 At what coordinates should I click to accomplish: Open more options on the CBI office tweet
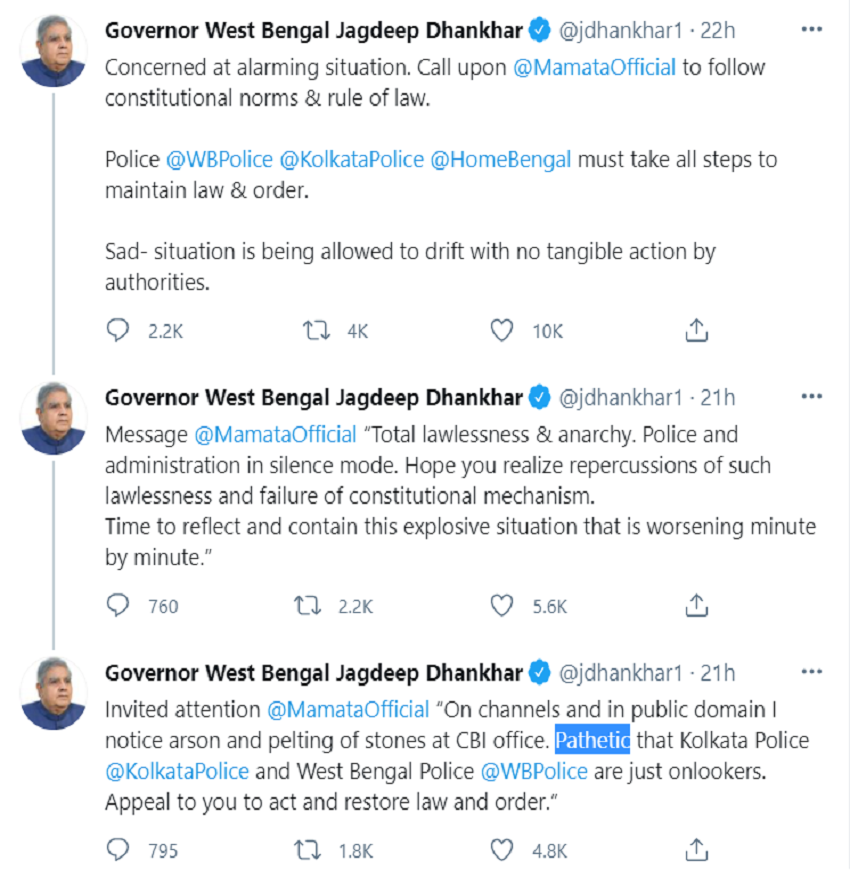click(x=811, y=672)
